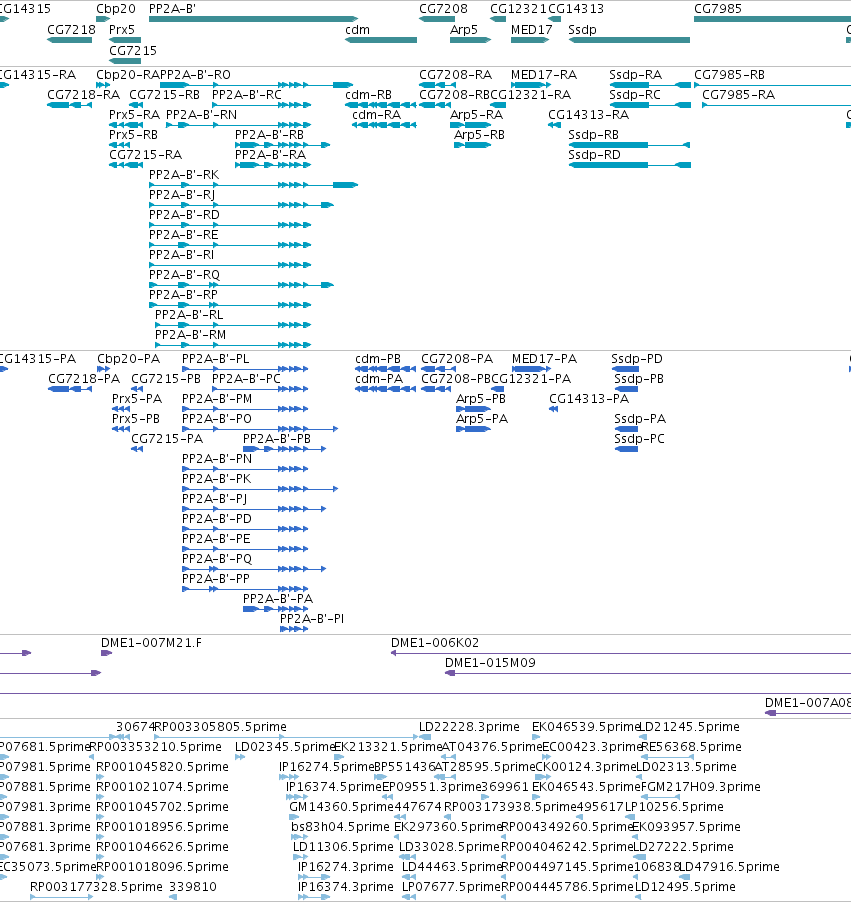
Task: Click transcript MED17-RA label
Action: [x=543, y=75]
